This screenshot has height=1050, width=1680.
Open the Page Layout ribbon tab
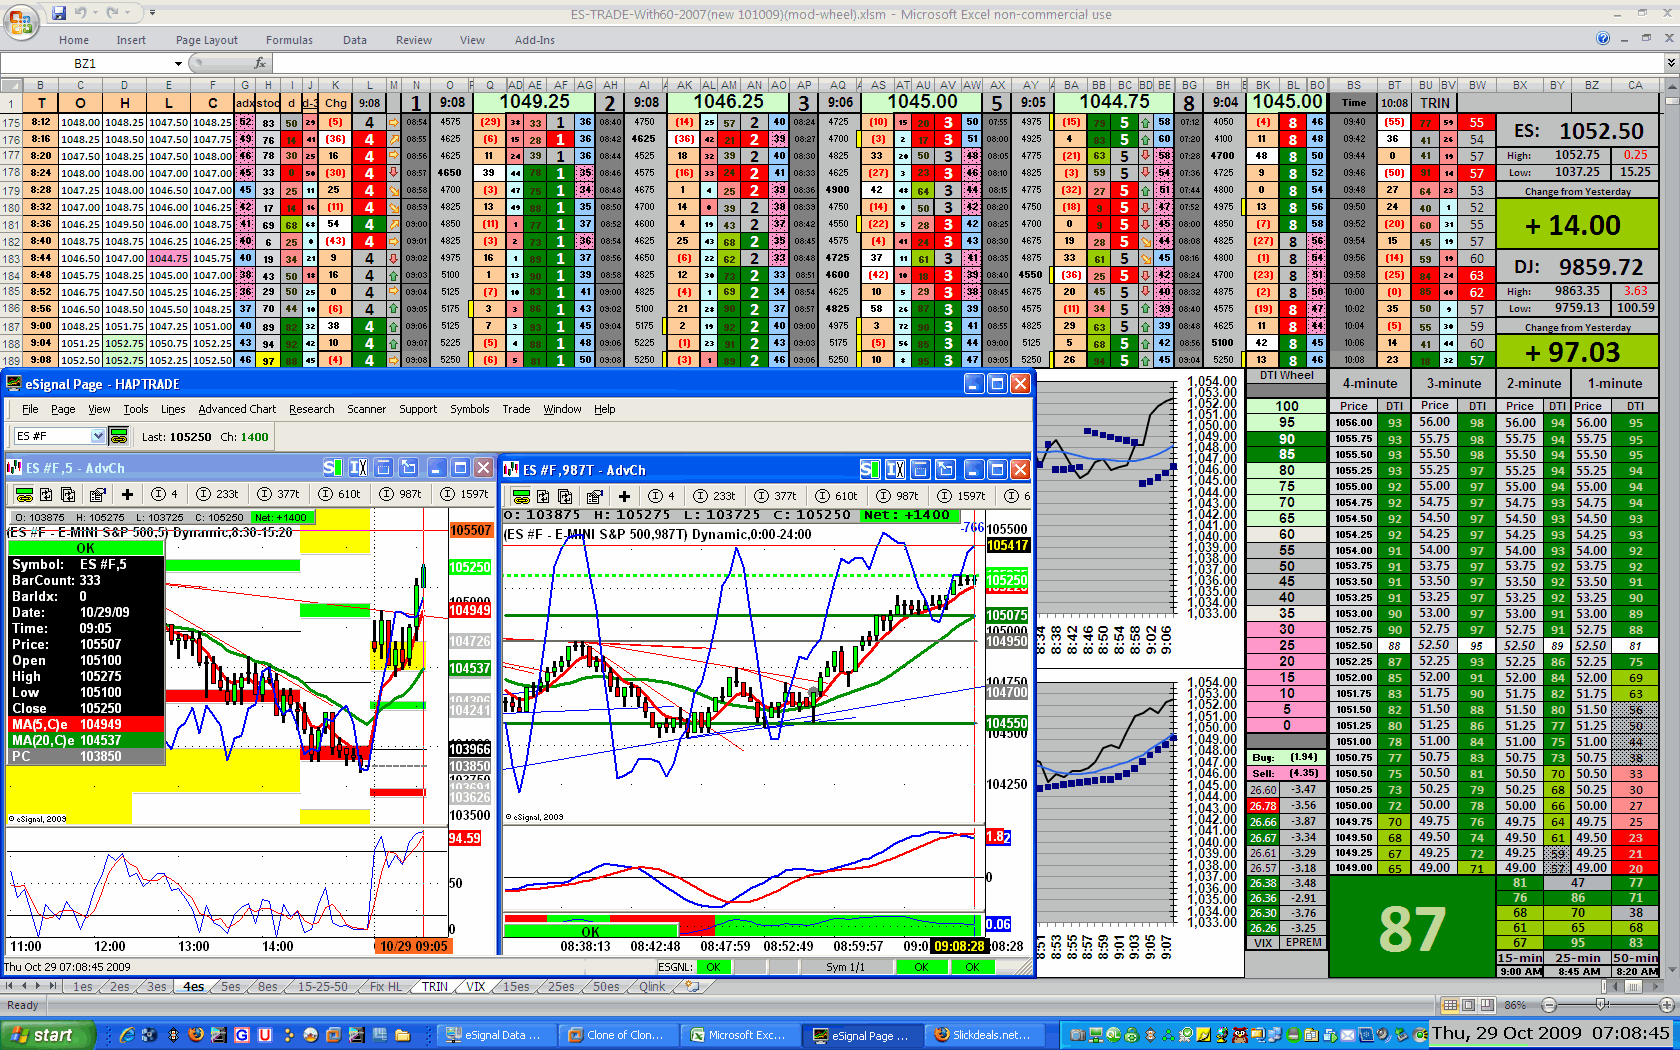207,40
